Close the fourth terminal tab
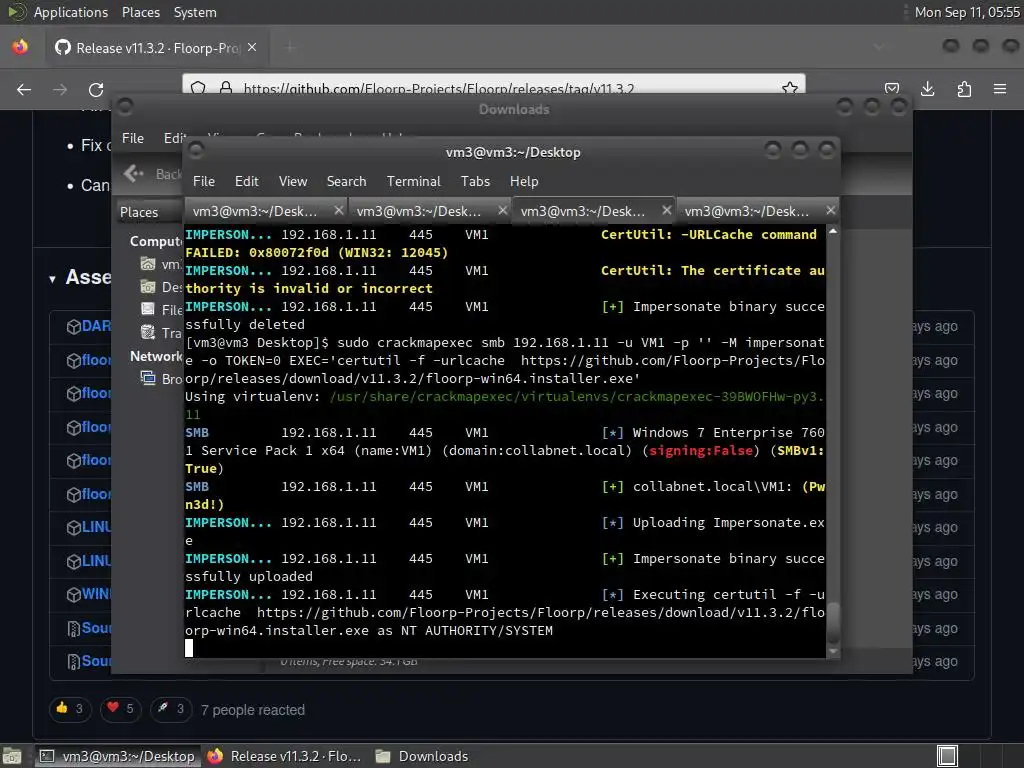 830,210
